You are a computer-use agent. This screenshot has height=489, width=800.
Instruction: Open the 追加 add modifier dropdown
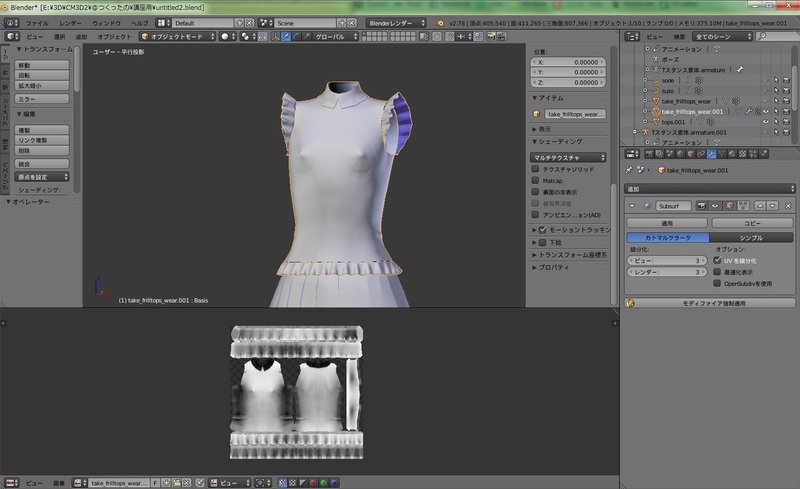pos(710,188)
